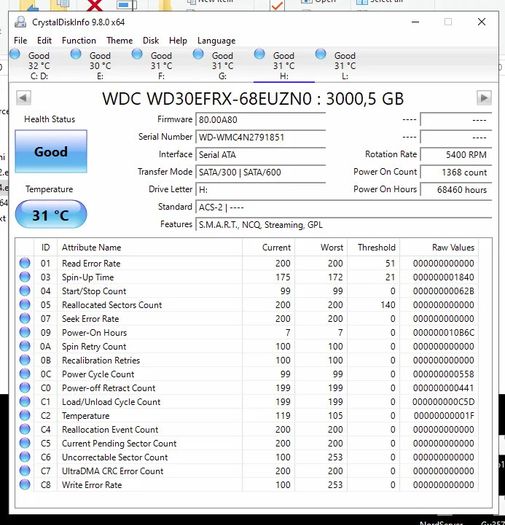Click the Drive Letter field H:

(x=261, y=190)
